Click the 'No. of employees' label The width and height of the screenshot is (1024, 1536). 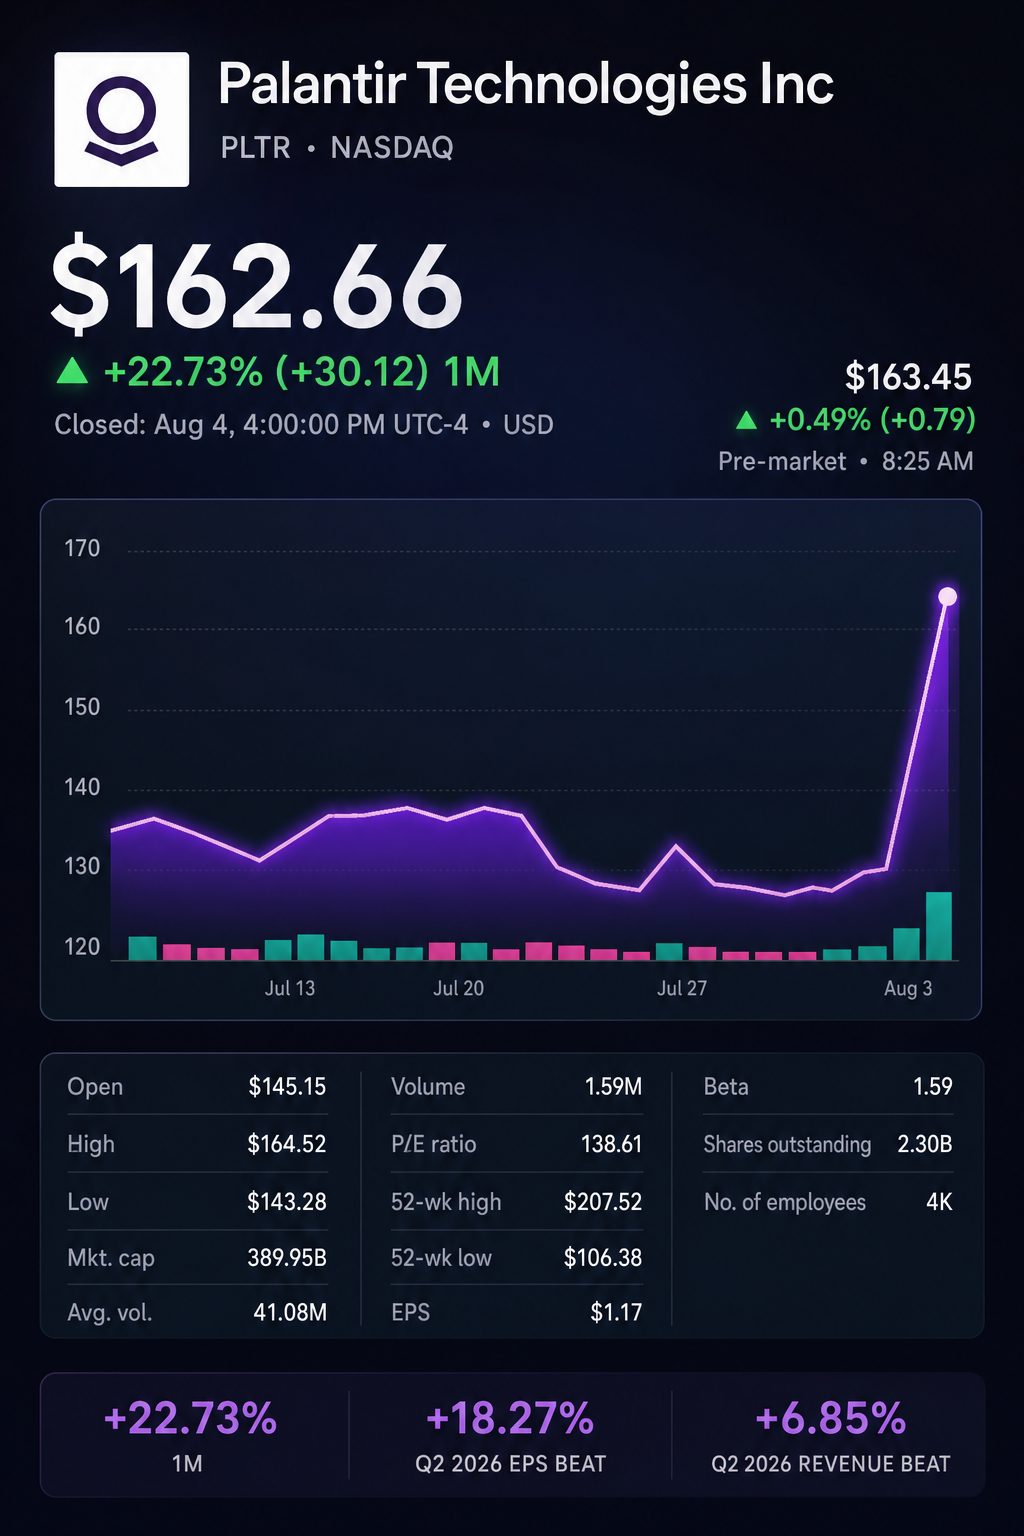(x=785, y=1203)
